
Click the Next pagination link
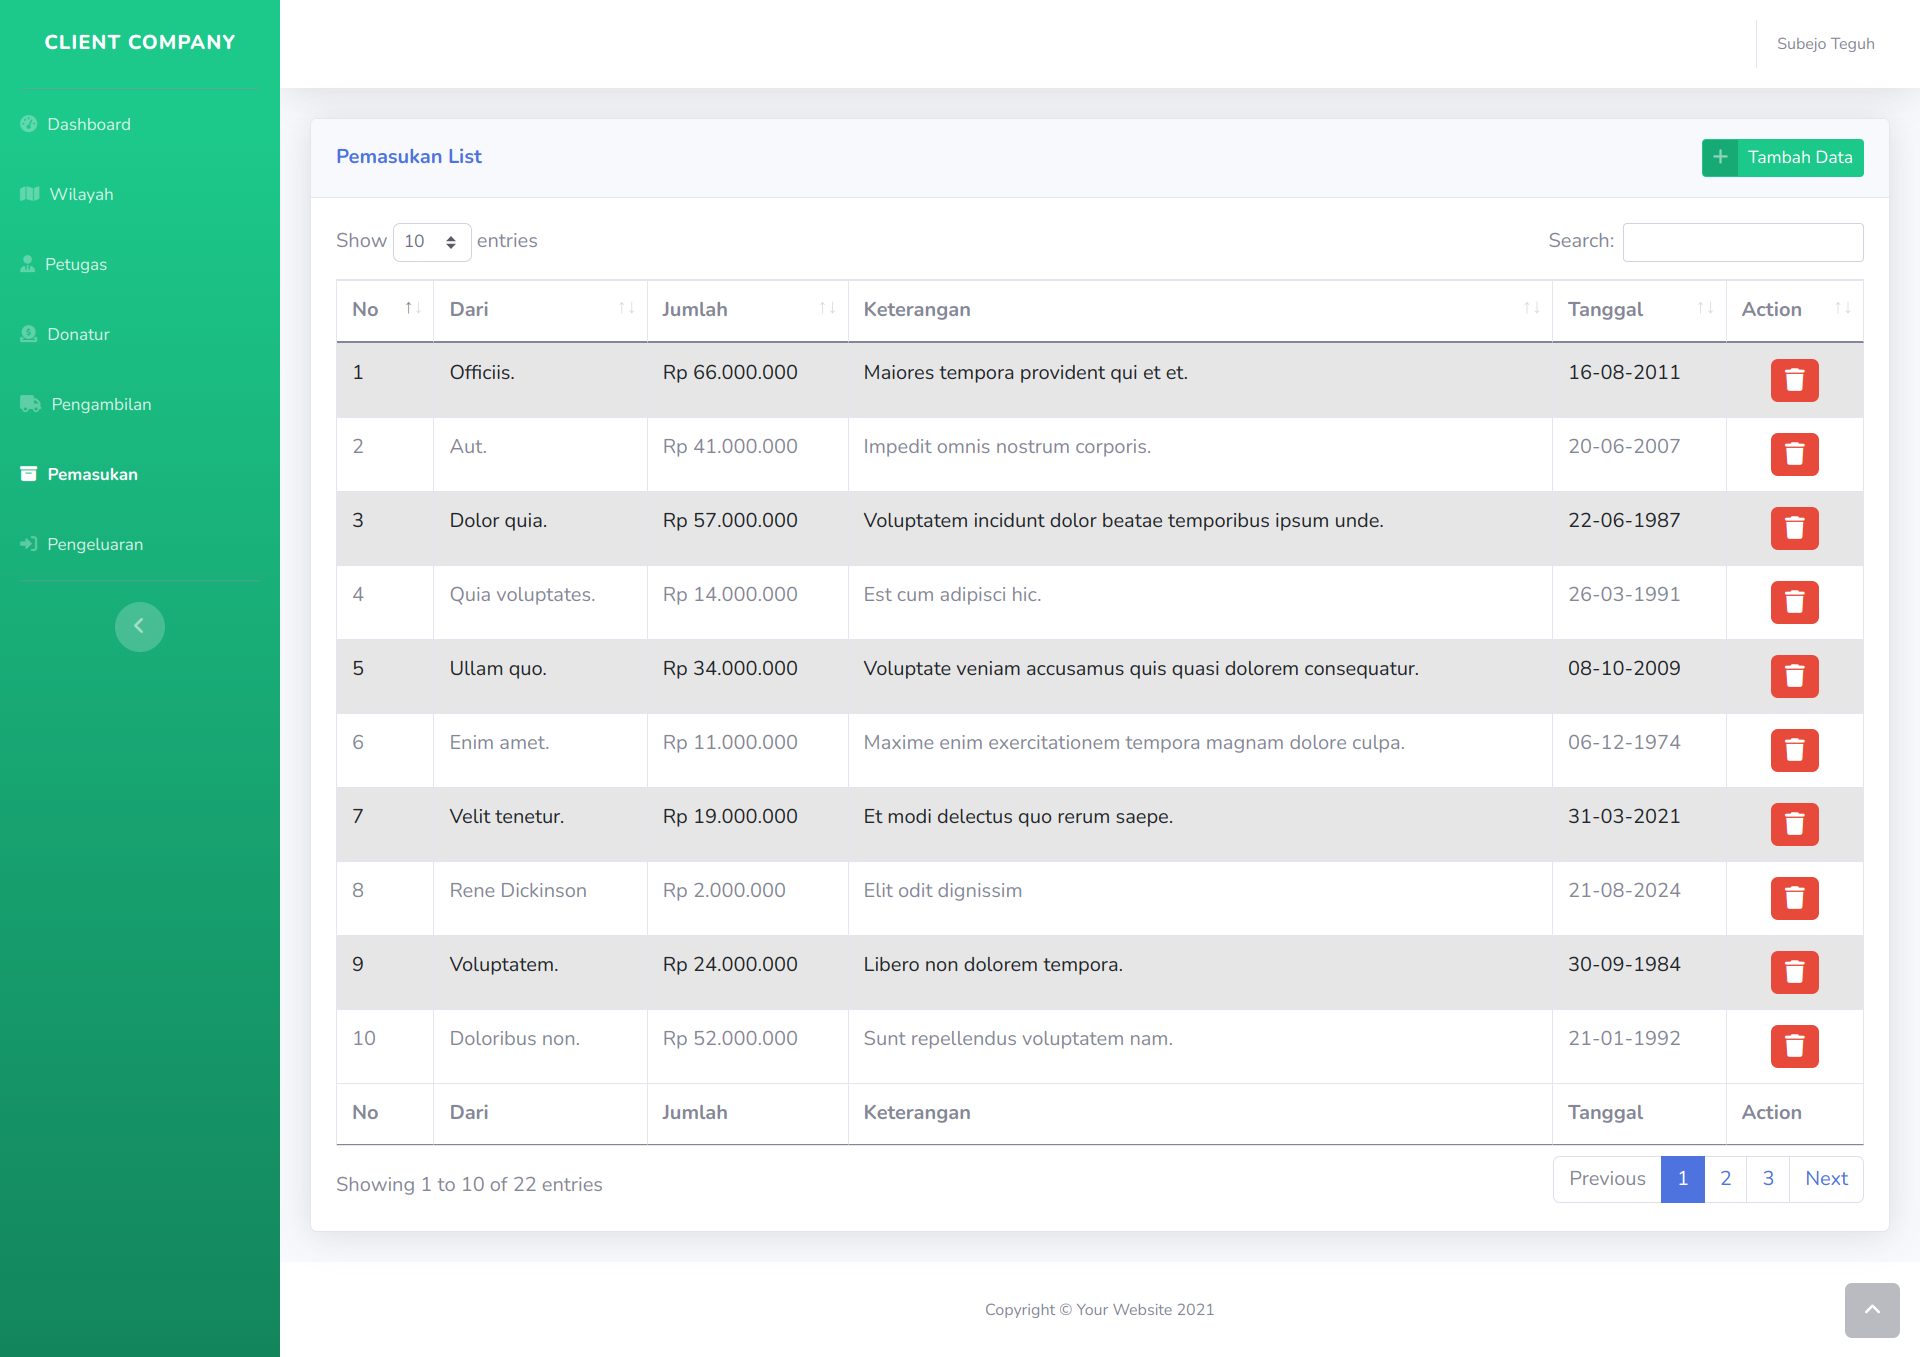pos(1826,1179)
